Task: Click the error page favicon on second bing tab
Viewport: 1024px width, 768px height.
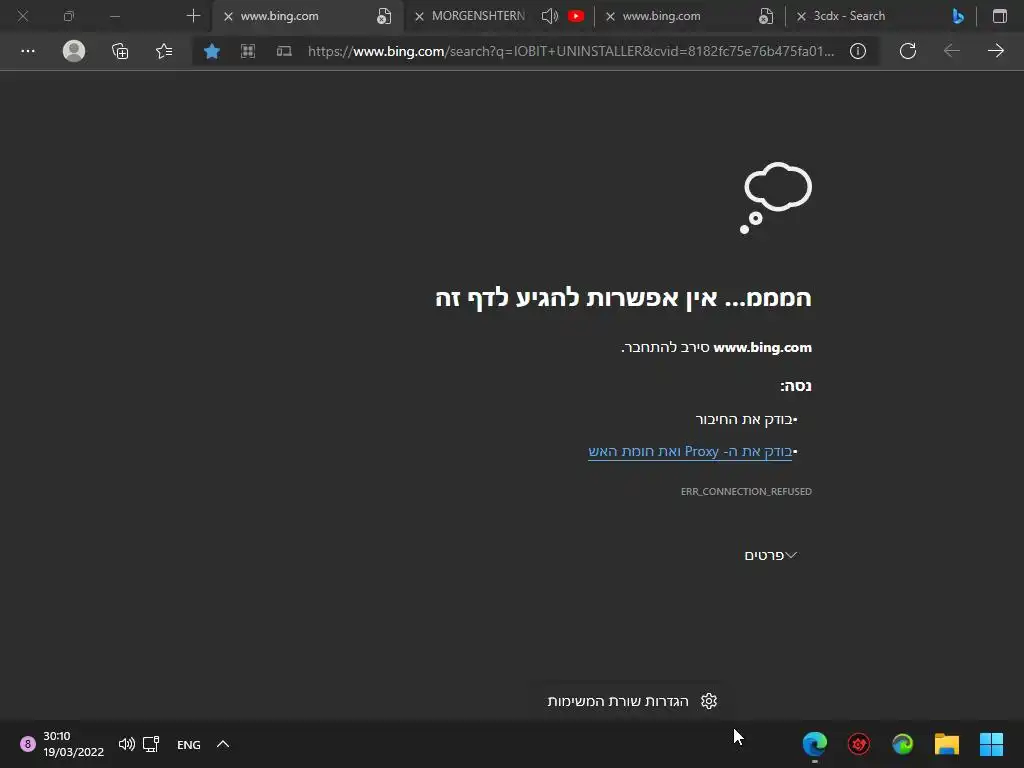Action: click(x=766, y=16)
